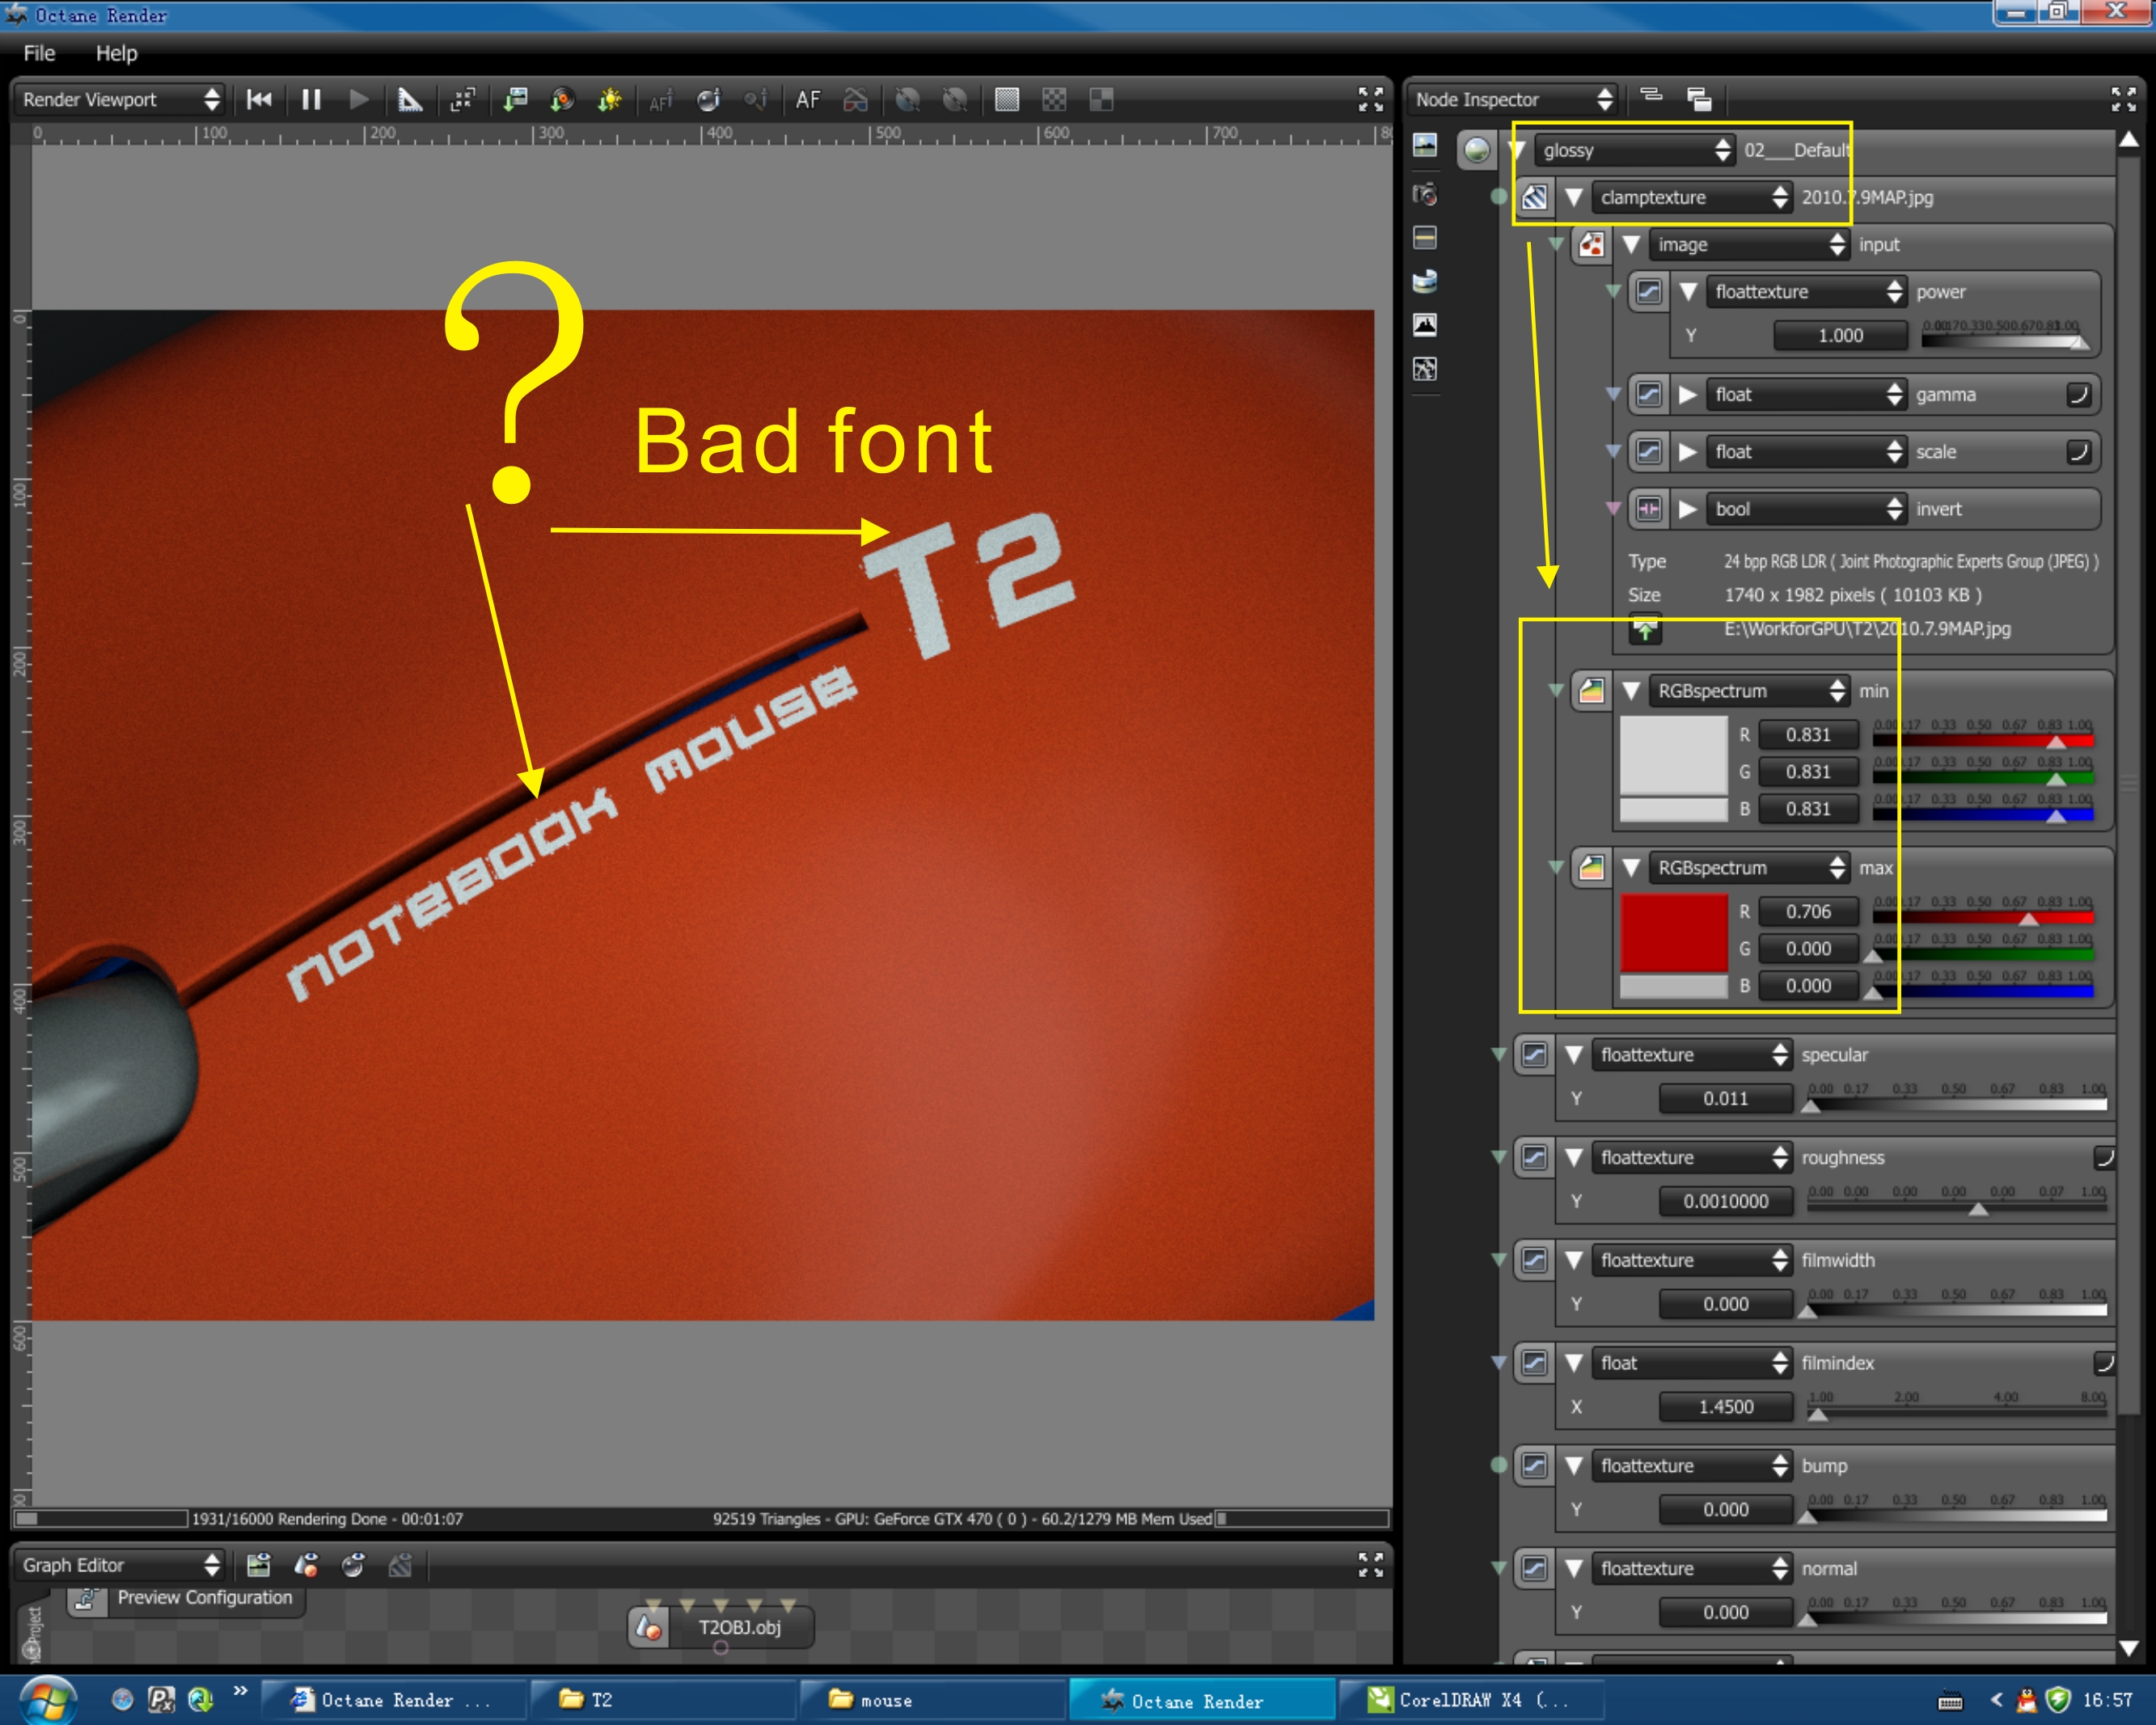Viewport: 2156px width, 1725px height.
Task: Click the ruler measurement tool icon
Action: click(410, 100)
